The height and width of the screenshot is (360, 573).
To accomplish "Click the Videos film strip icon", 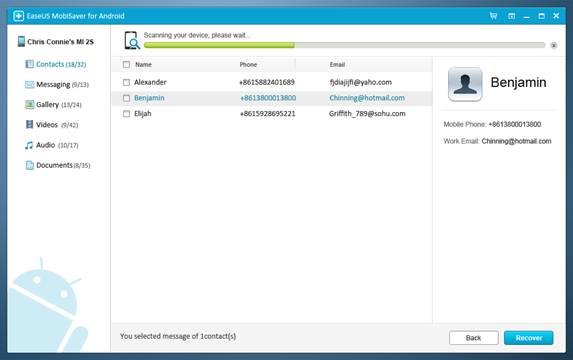I will 29,125.
